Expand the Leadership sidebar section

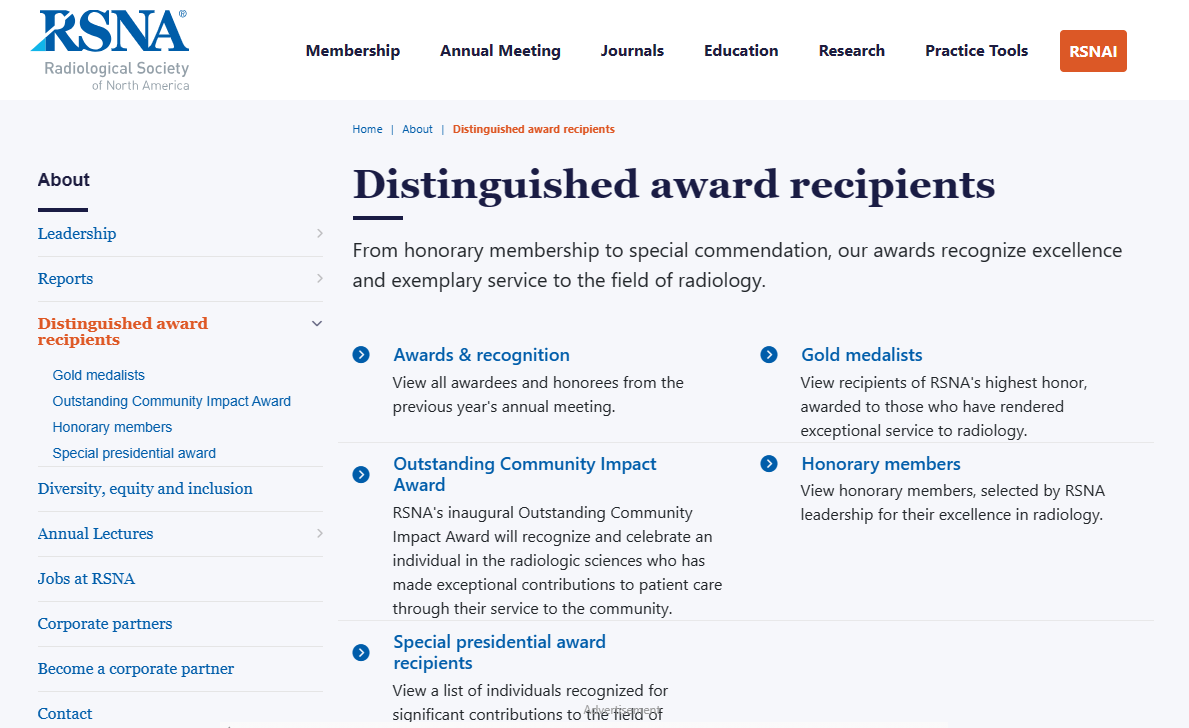319,234
